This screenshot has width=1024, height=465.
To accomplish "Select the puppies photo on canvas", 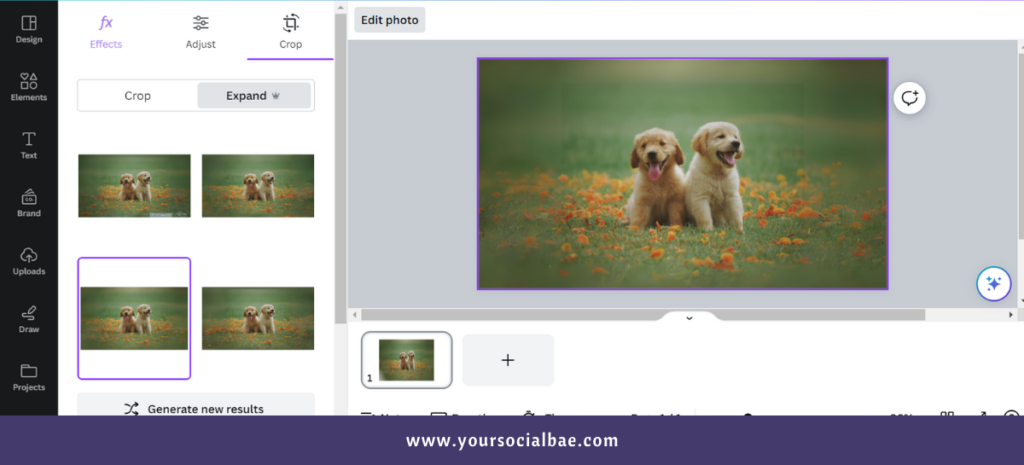I will [682, 173].
